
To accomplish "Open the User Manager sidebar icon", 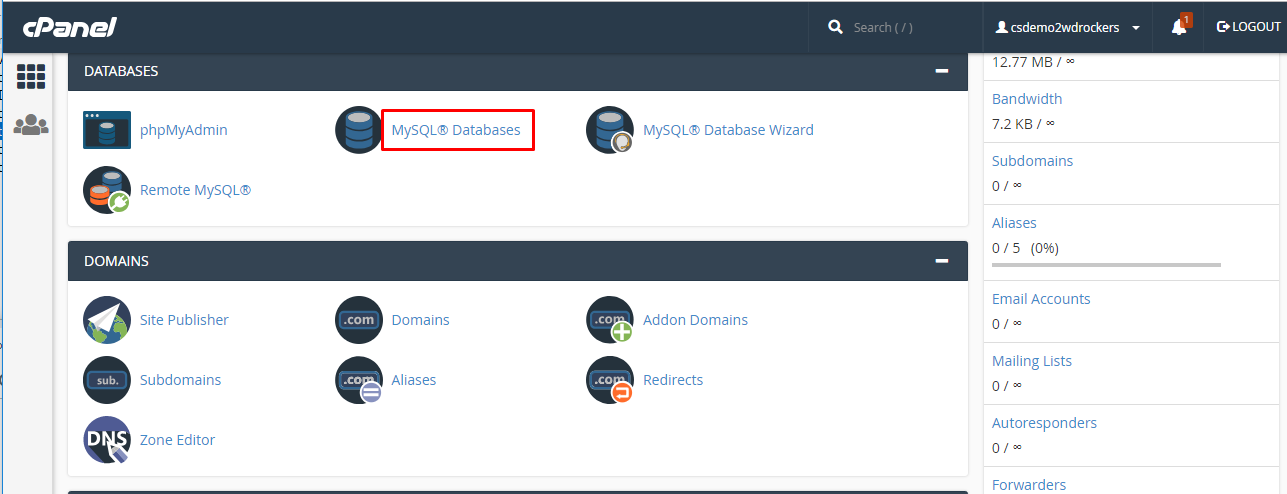I will coord(31,125).
